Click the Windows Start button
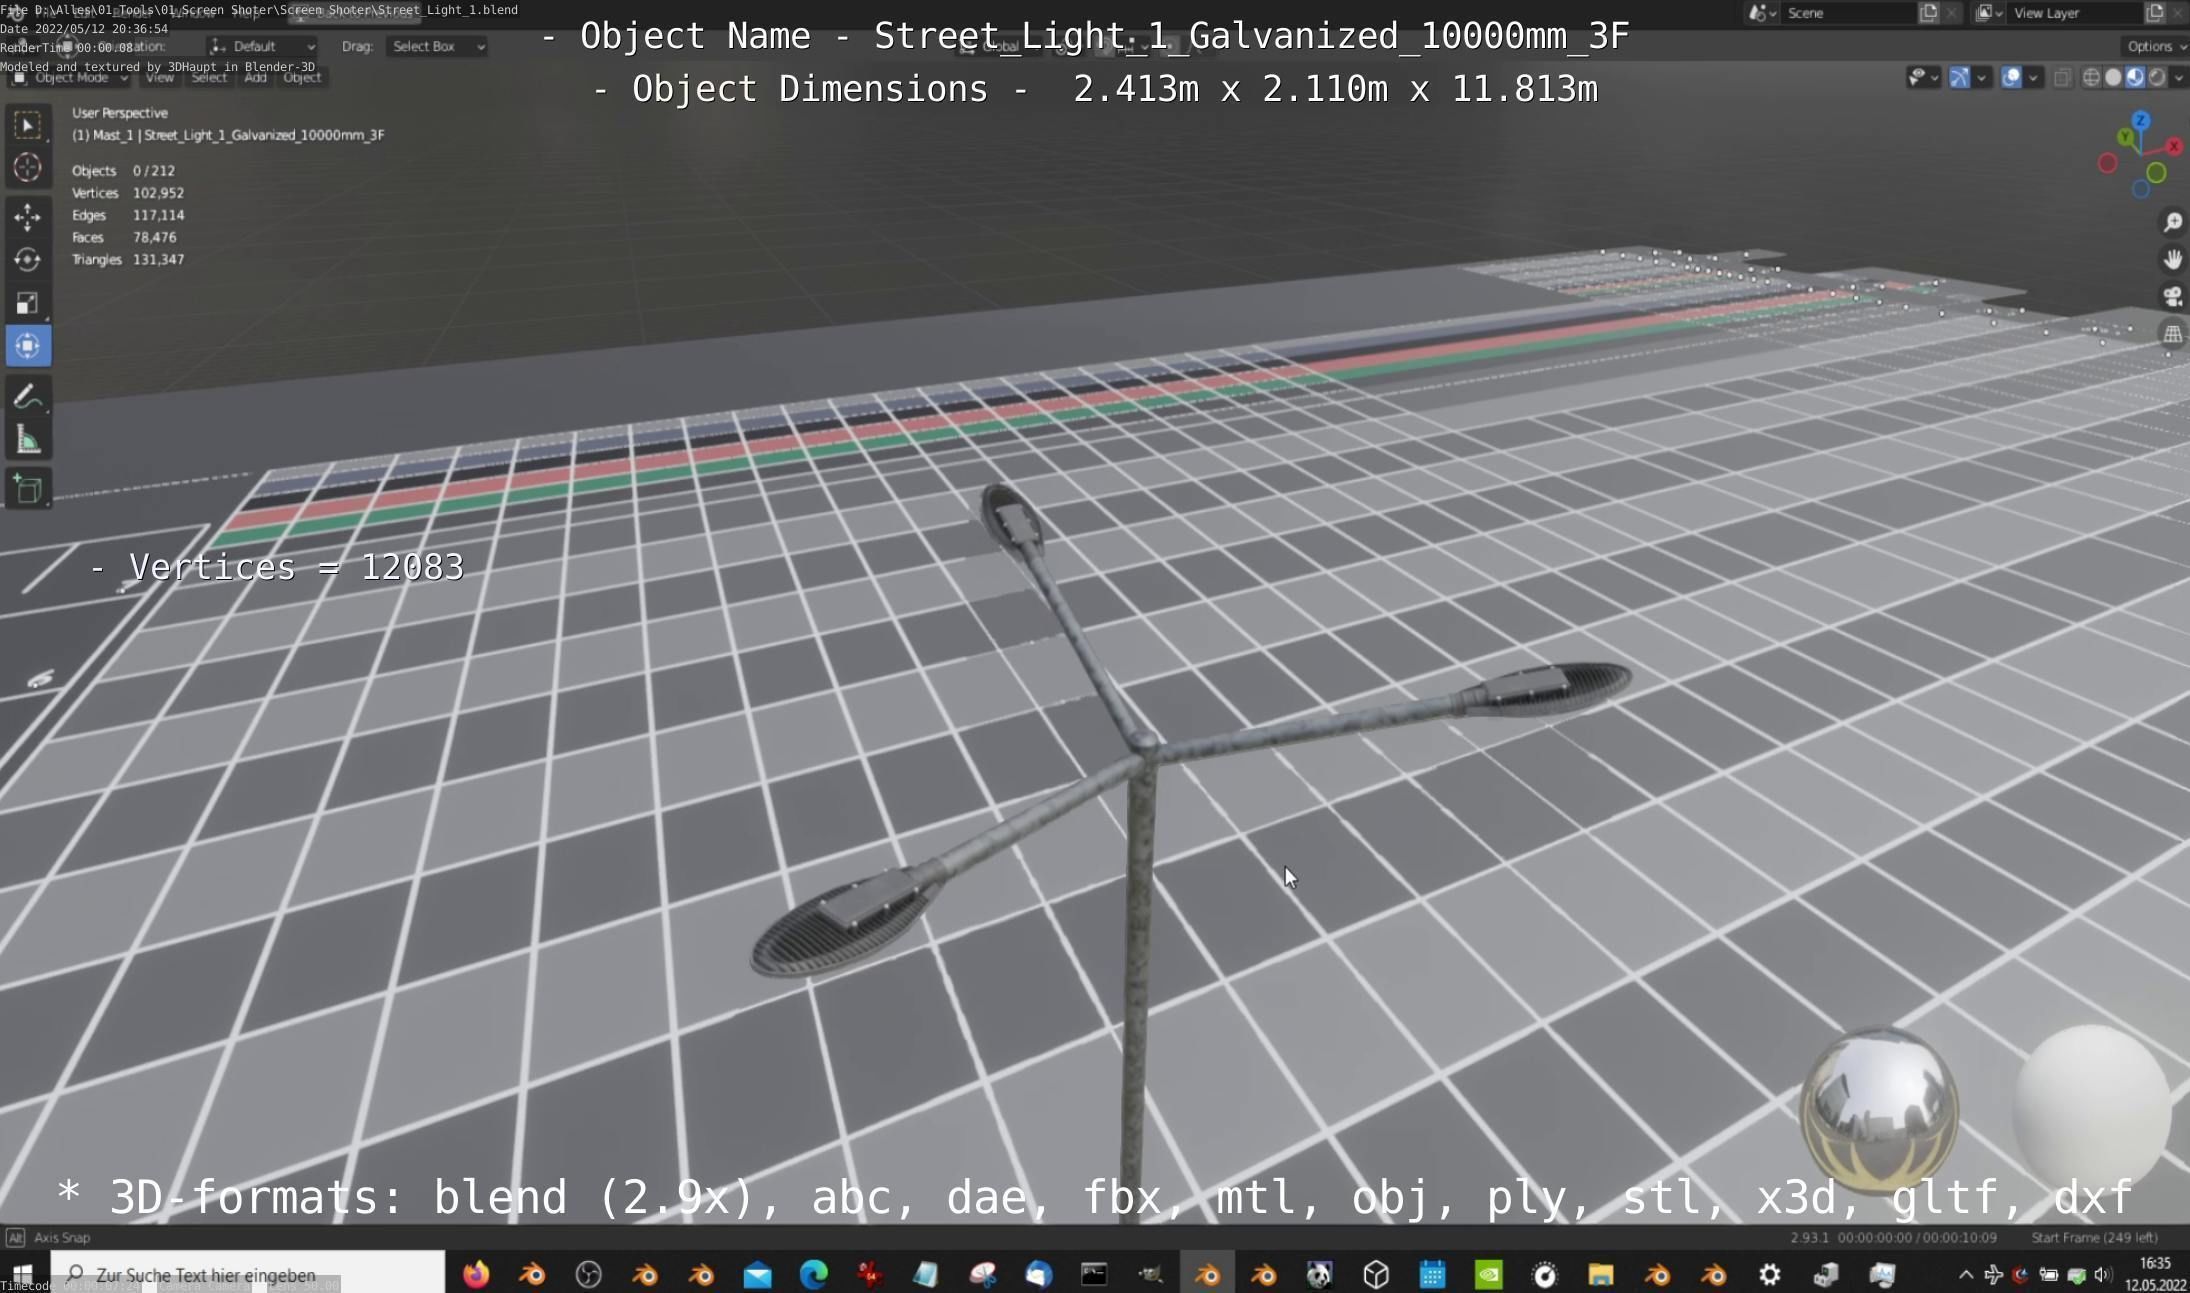The width and height of the screenshot is (2190, 1293). (x=22, y=1274)
